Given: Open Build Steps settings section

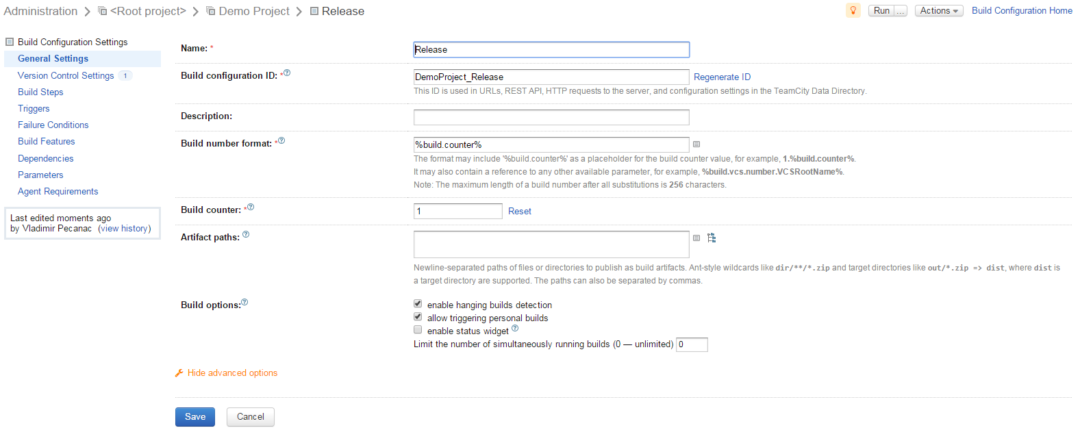Looking at the screenshot, I should (40, 92).
